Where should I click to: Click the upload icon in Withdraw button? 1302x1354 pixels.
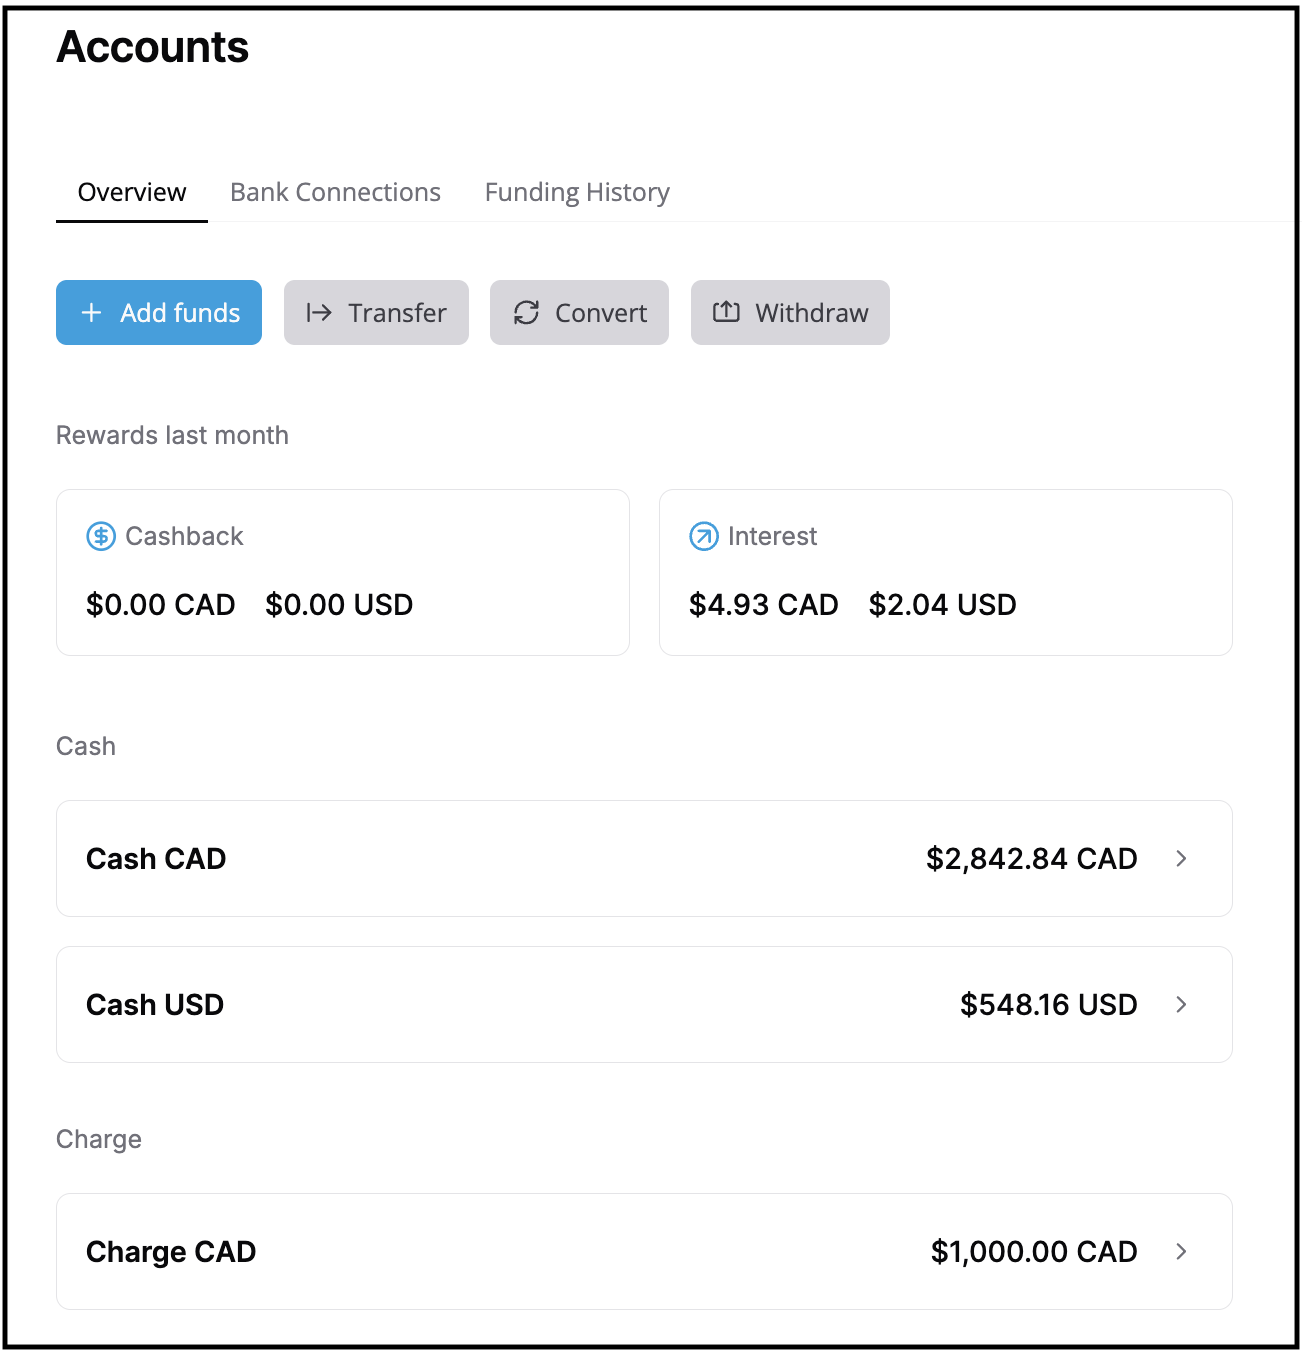[x=726, y=312]
